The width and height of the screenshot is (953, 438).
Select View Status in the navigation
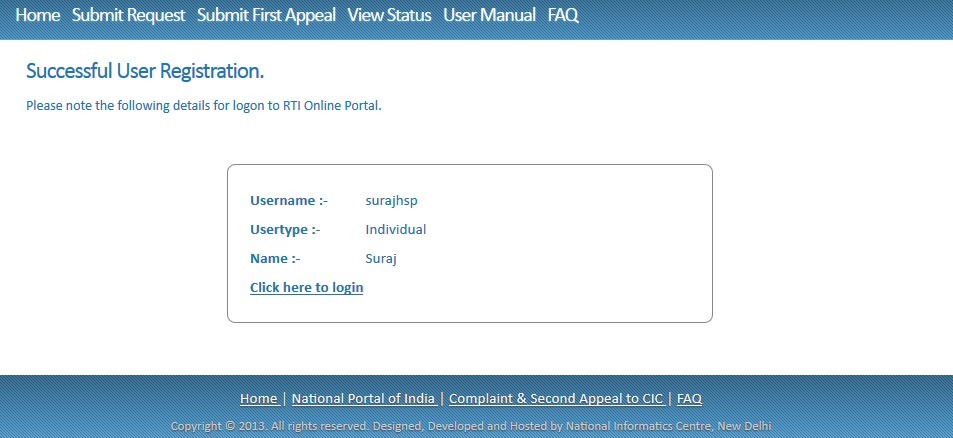click(x=389, y=16)
